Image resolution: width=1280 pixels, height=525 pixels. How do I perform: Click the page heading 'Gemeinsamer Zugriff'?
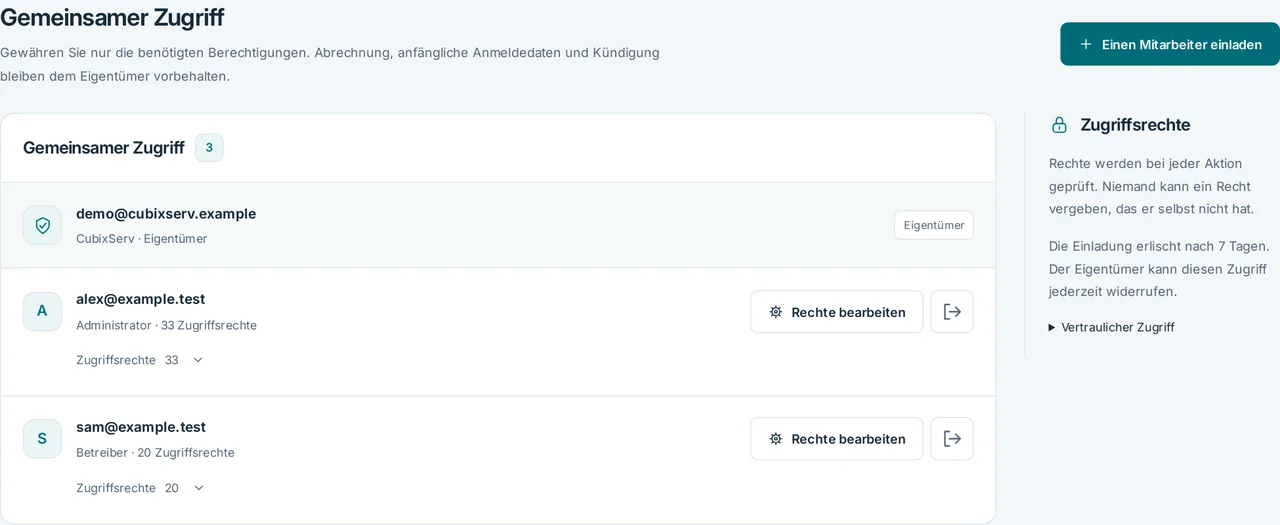(x=112, y=17)
